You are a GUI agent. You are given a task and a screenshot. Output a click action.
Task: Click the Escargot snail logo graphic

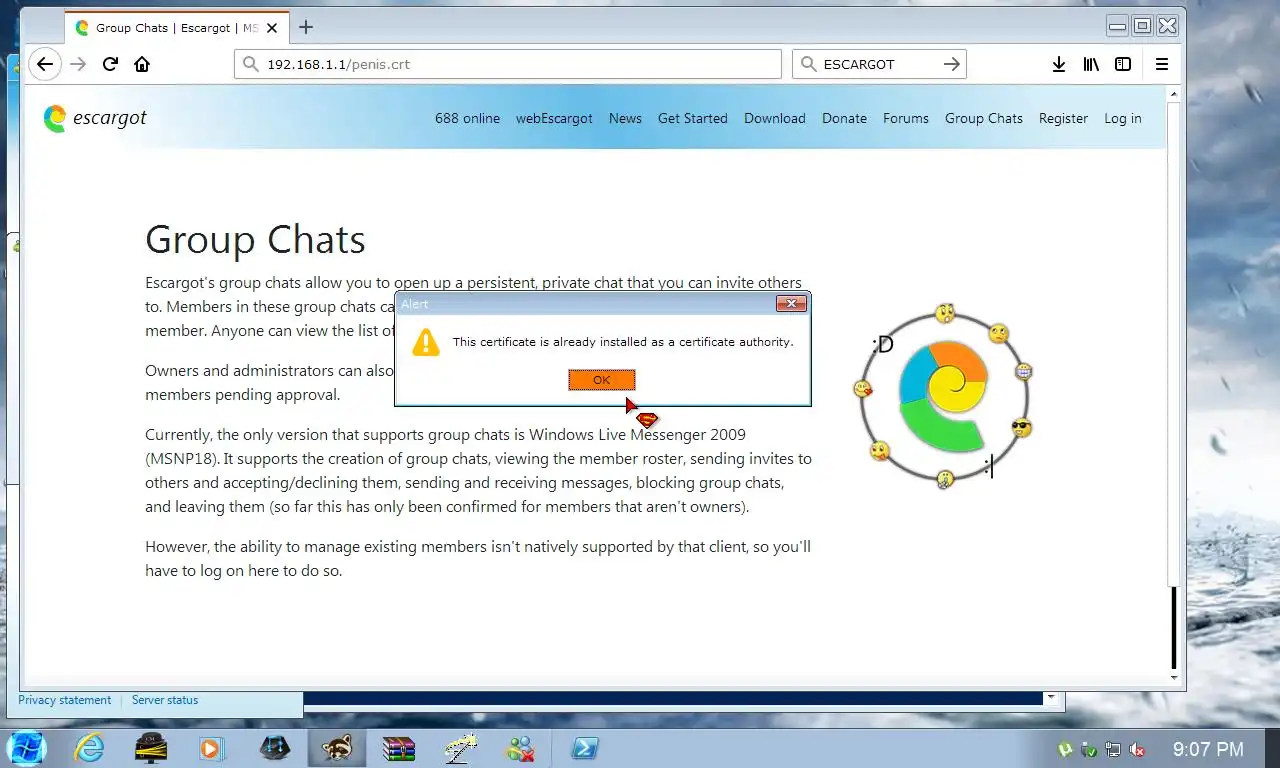point(943,395)
